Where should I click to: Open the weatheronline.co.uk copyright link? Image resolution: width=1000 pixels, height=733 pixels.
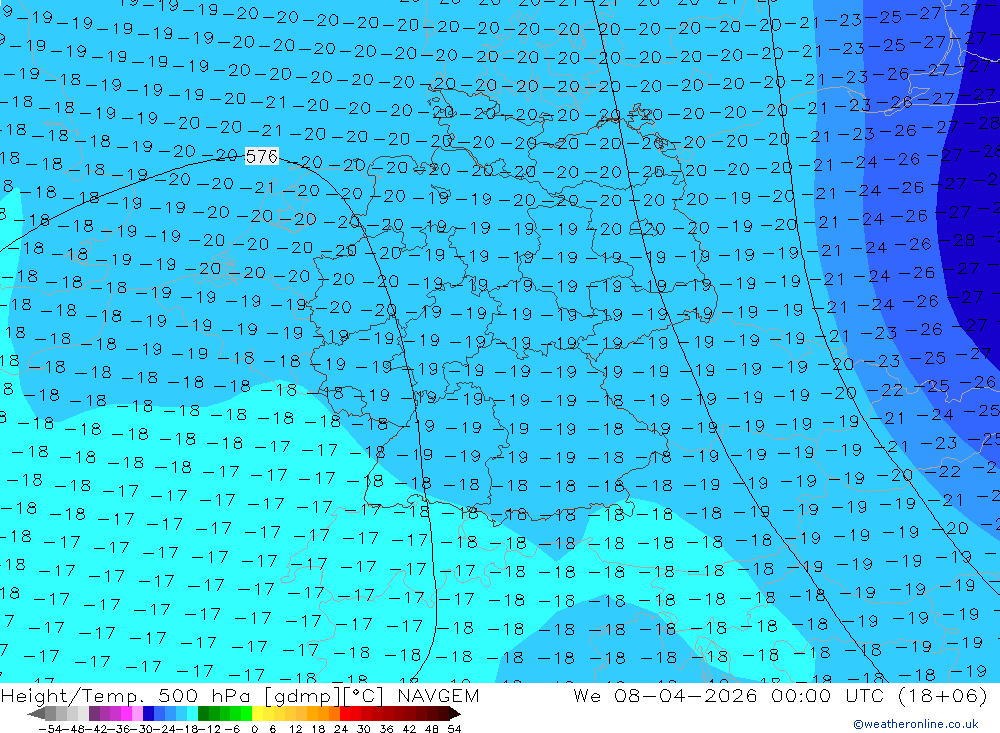[x=915, y=724]
